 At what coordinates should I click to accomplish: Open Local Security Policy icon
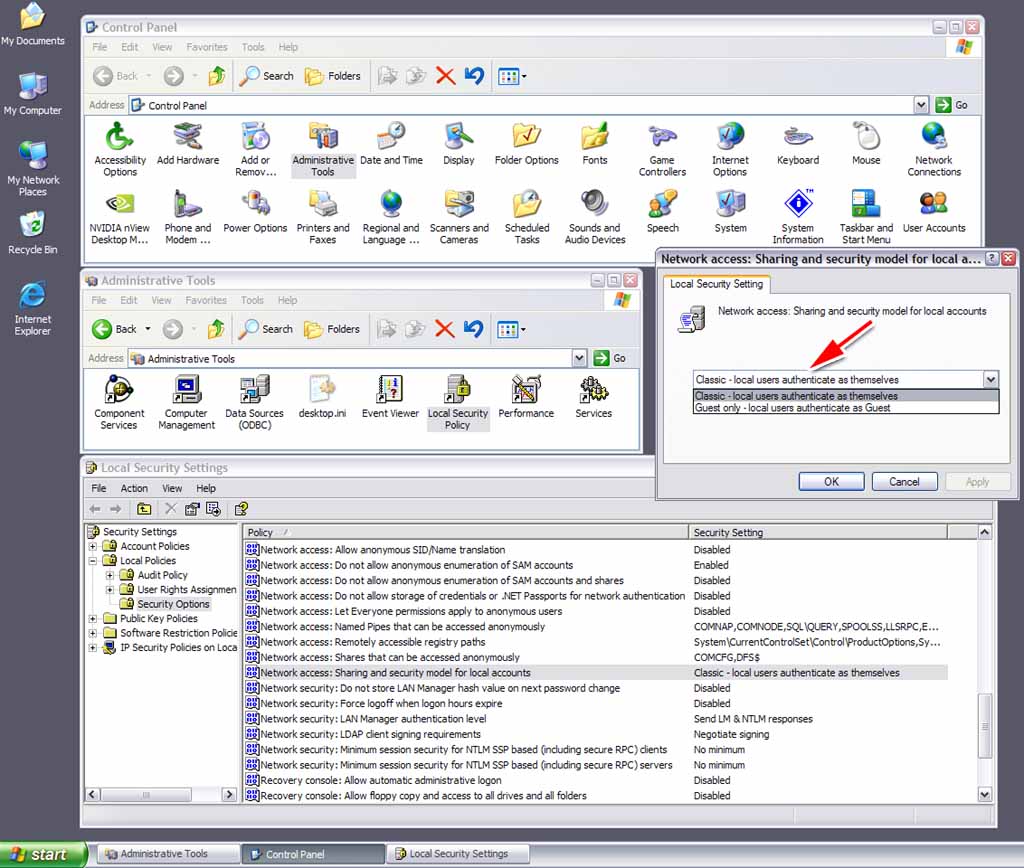point(458,391)
